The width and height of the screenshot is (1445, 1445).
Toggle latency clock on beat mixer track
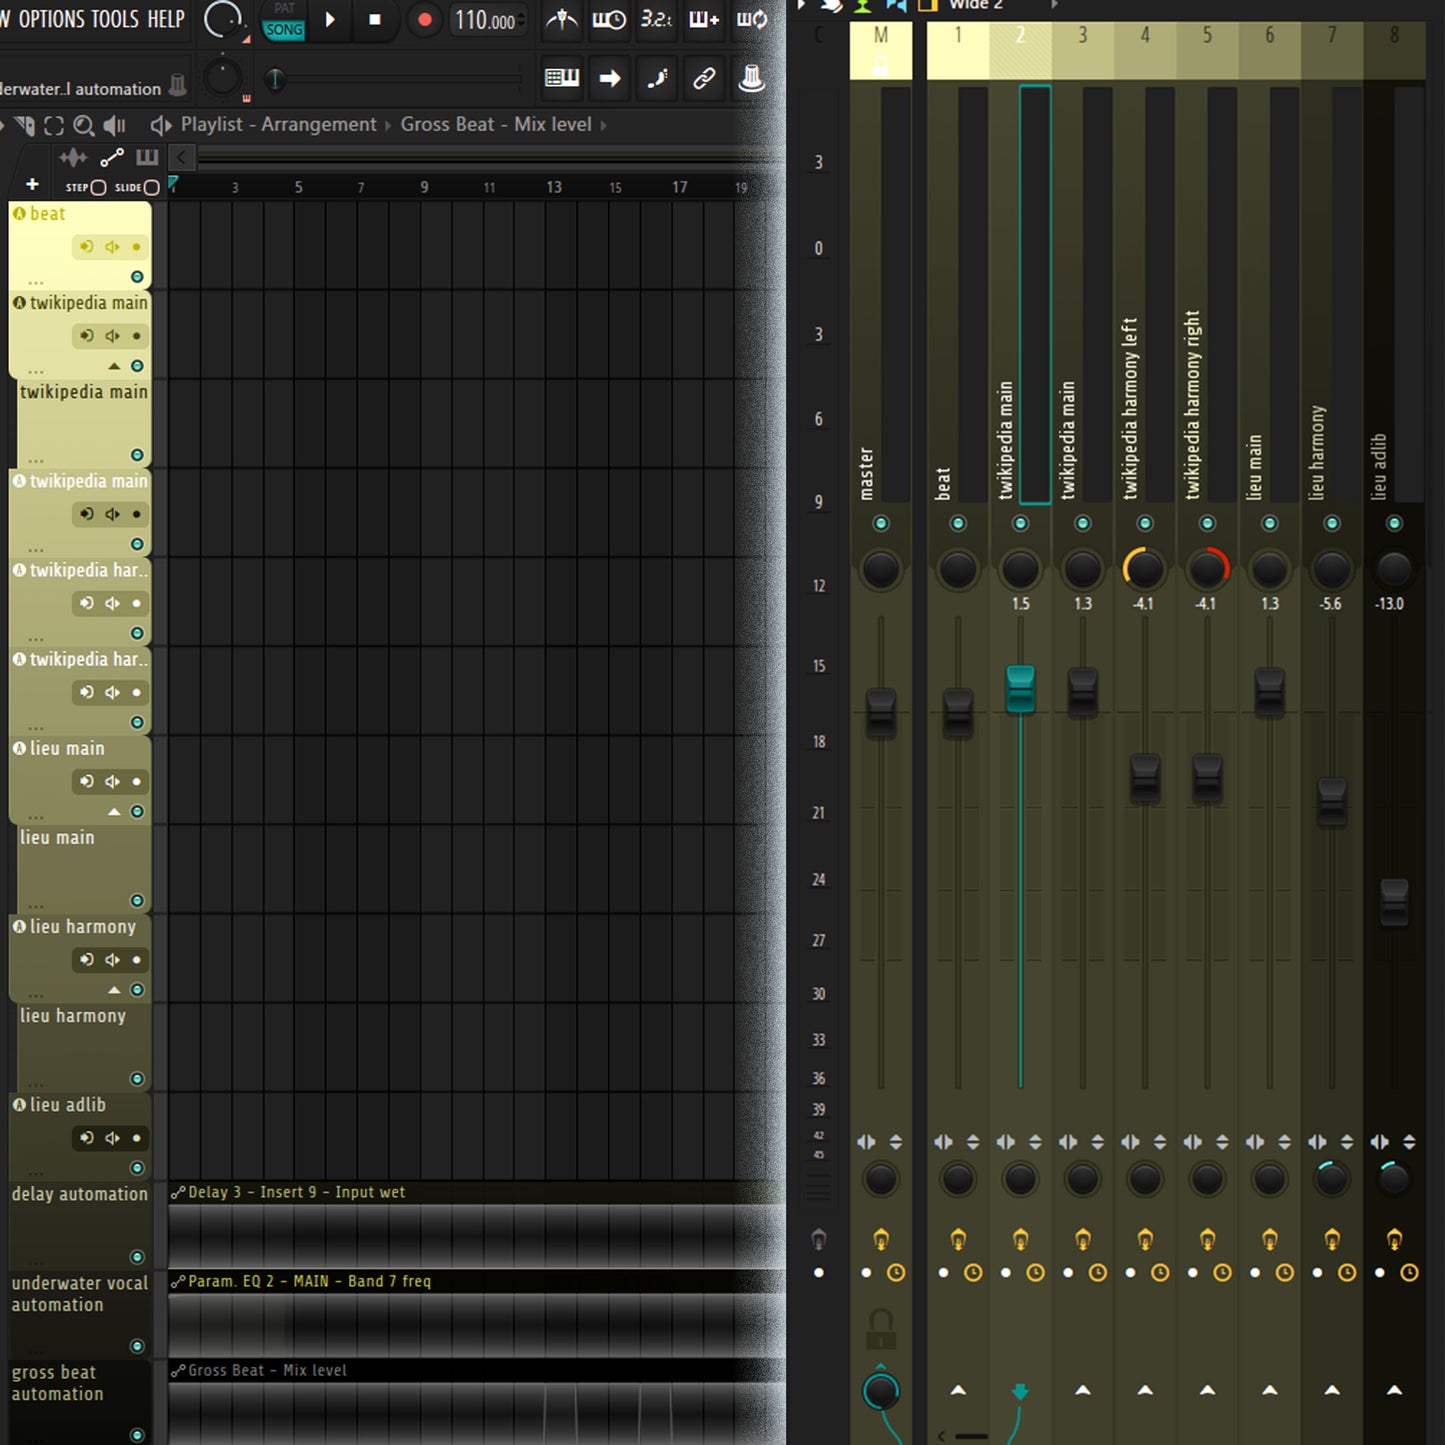click(x=973, y=1273)
